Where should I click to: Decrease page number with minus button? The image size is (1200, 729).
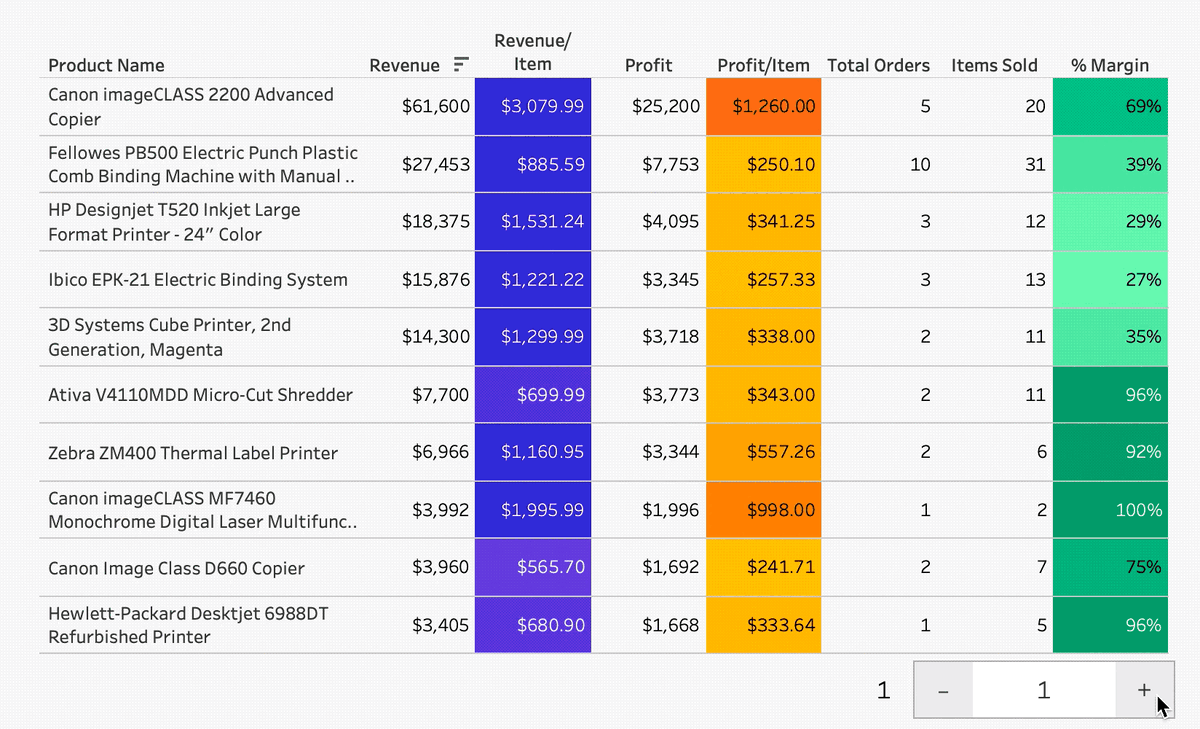(943, 690)
